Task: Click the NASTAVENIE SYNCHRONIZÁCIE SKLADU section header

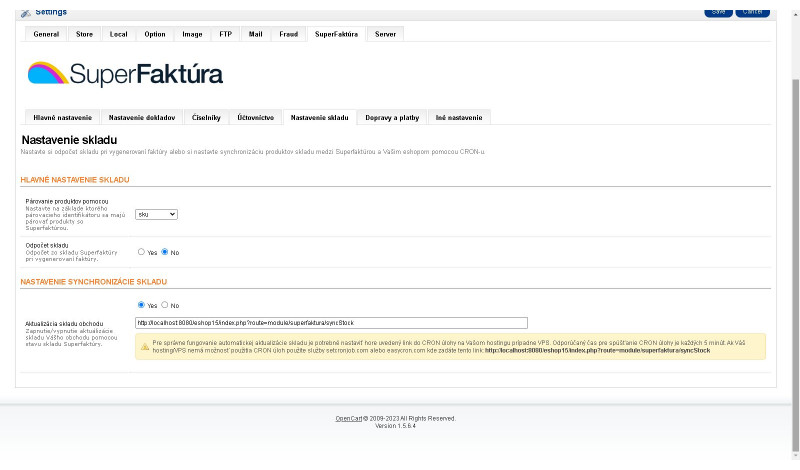Action: coord(94,282)
